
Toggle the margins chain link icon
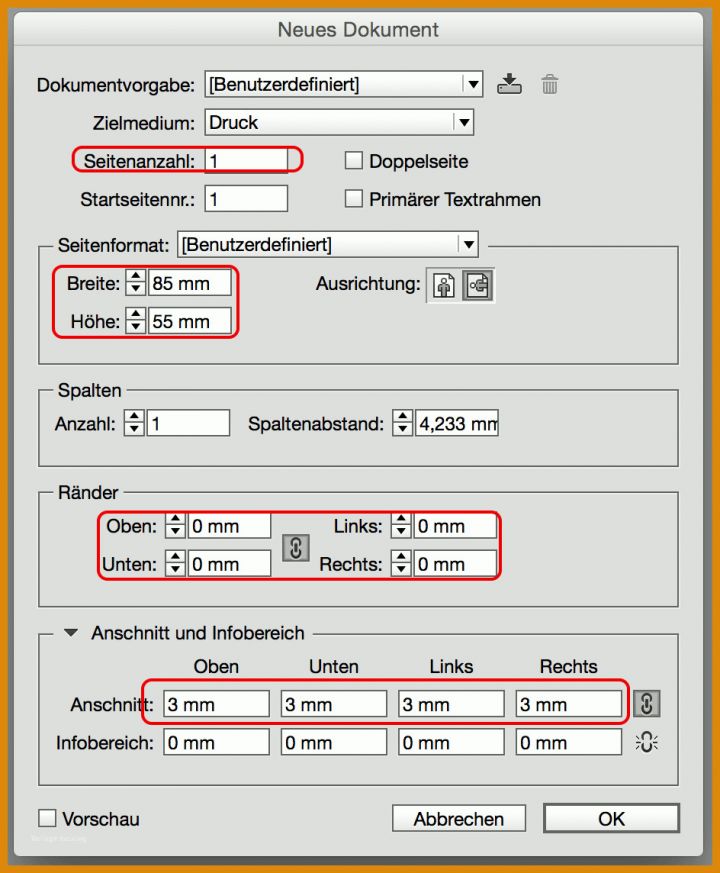pos(296,548)
